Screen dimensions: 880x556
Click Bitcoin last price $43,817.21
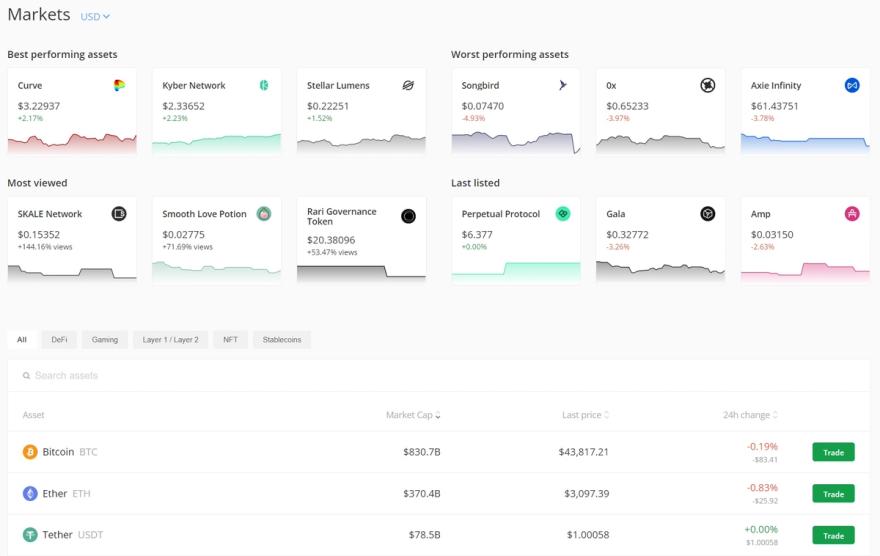click(584, 452)
